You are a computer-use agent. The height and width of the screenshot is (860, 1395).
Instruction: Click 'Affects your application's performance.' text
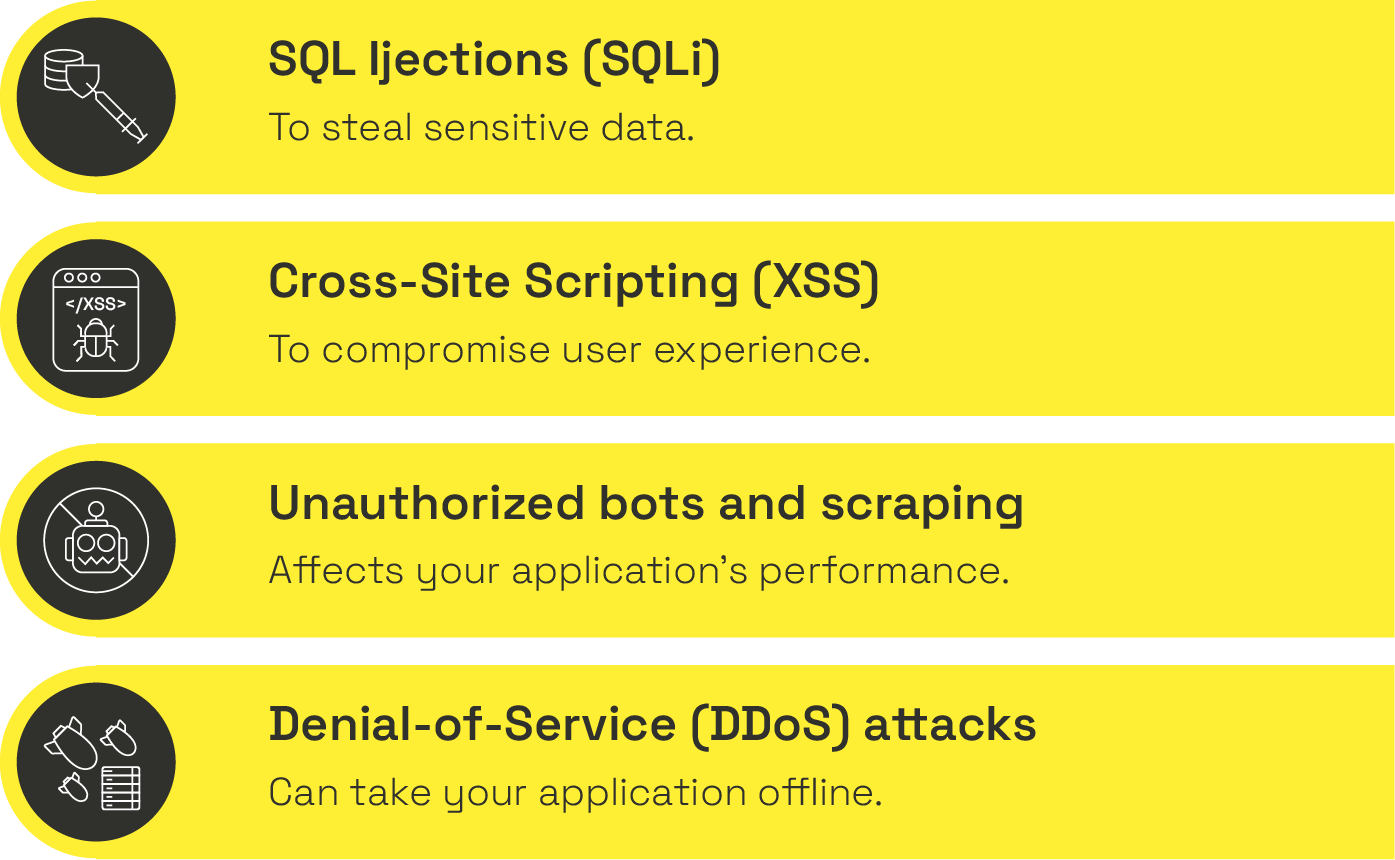(639, 572)
